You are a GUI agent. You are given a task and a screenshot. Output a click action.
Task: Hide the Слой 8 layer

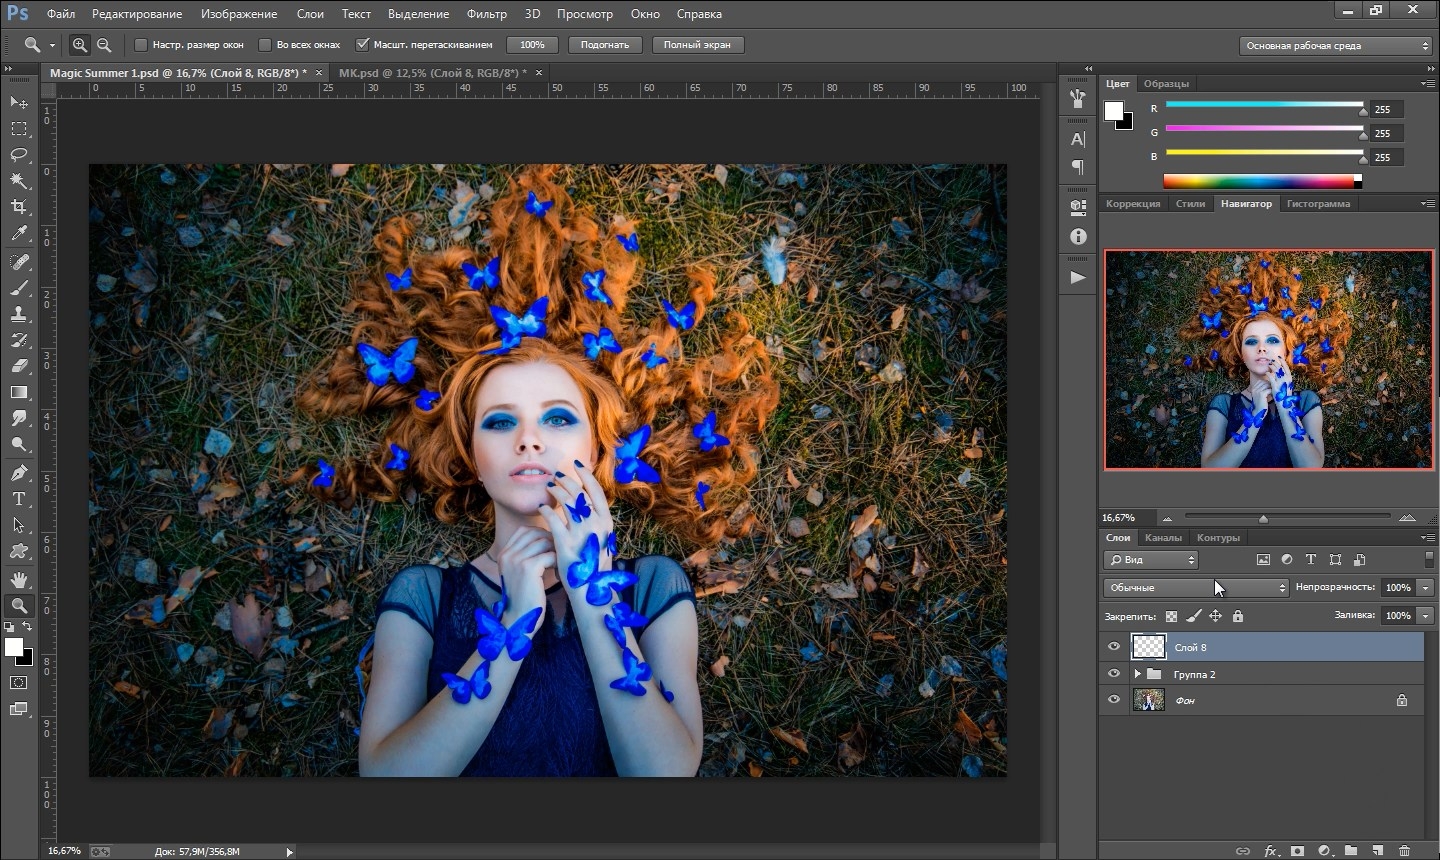point(1114,647)
